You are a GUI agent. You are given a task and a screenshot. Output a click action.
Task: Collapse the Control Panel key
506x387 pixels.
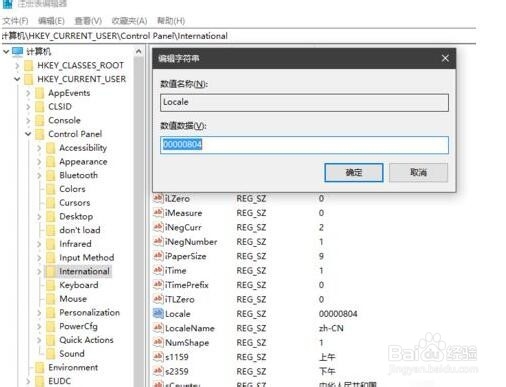coord(28,134)
